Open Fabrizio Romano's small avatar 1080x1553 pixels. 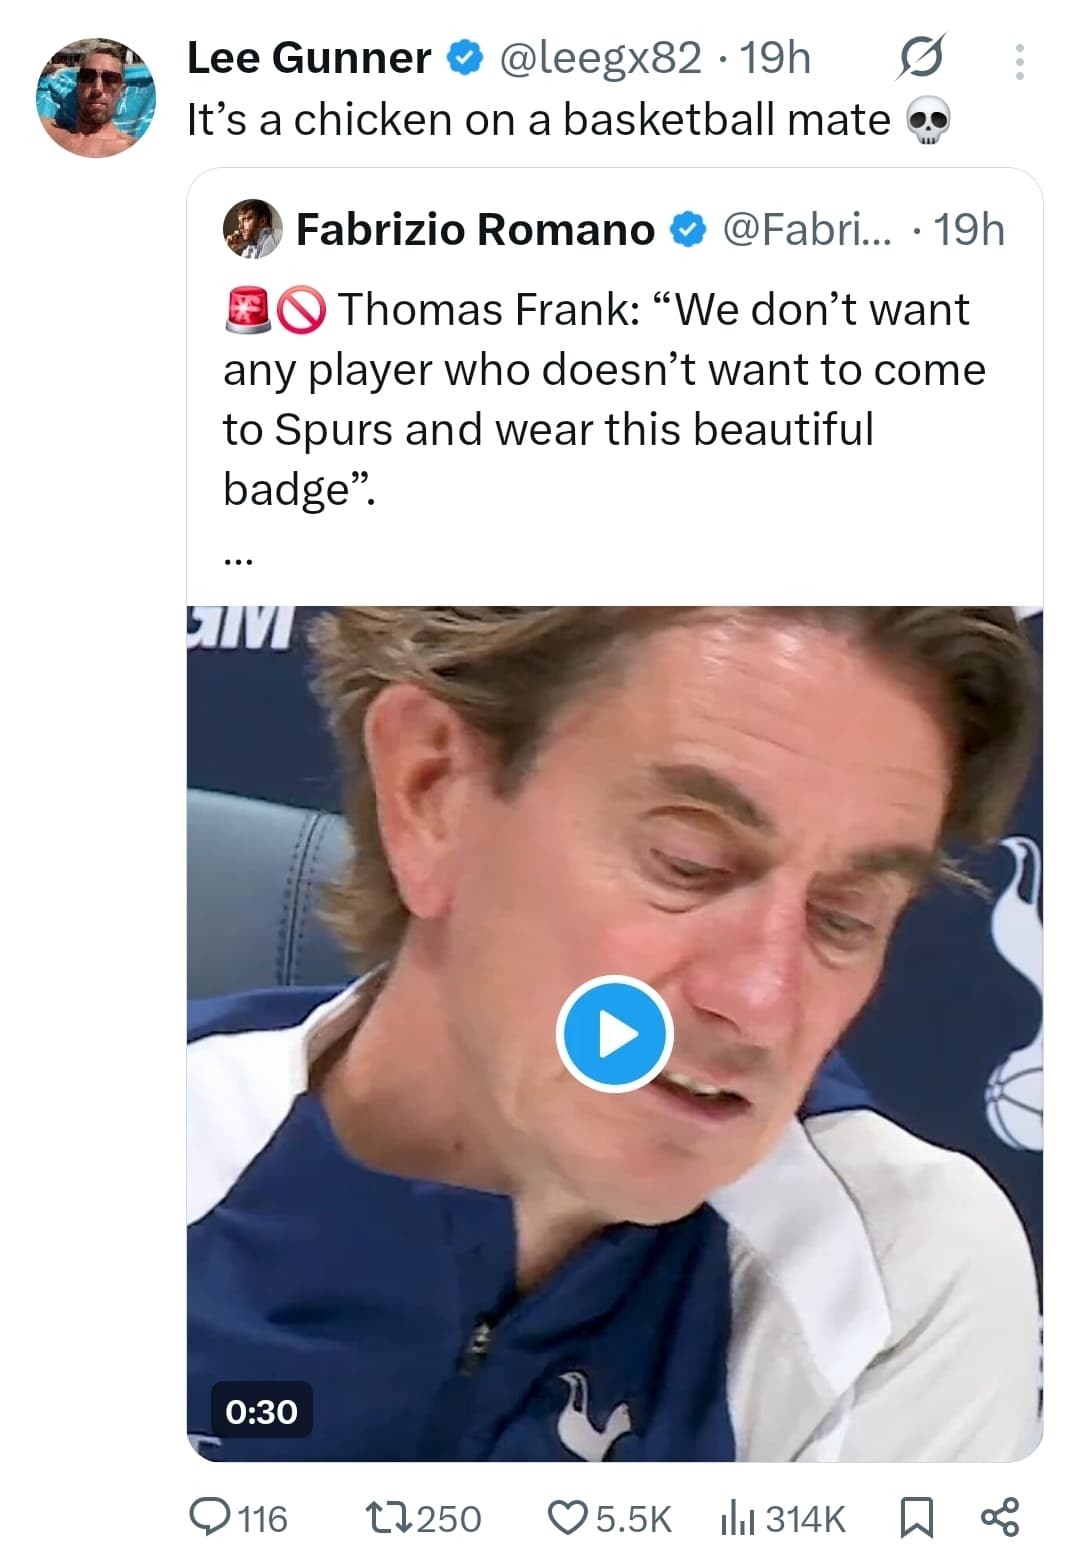(x=252, y=229)
